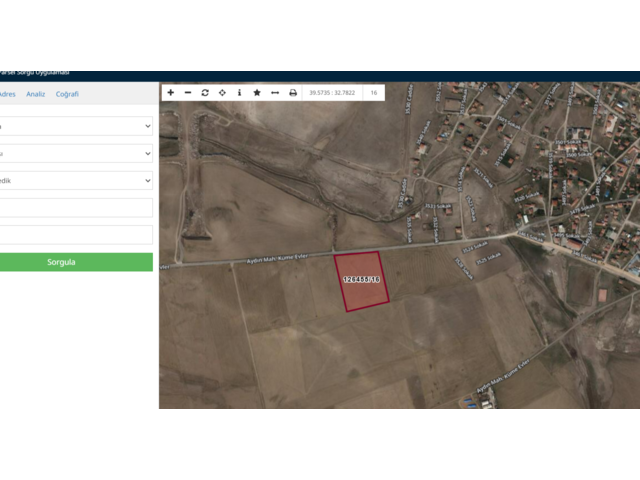
Task: Click the zoom level value 16
Action: (373, 92)
